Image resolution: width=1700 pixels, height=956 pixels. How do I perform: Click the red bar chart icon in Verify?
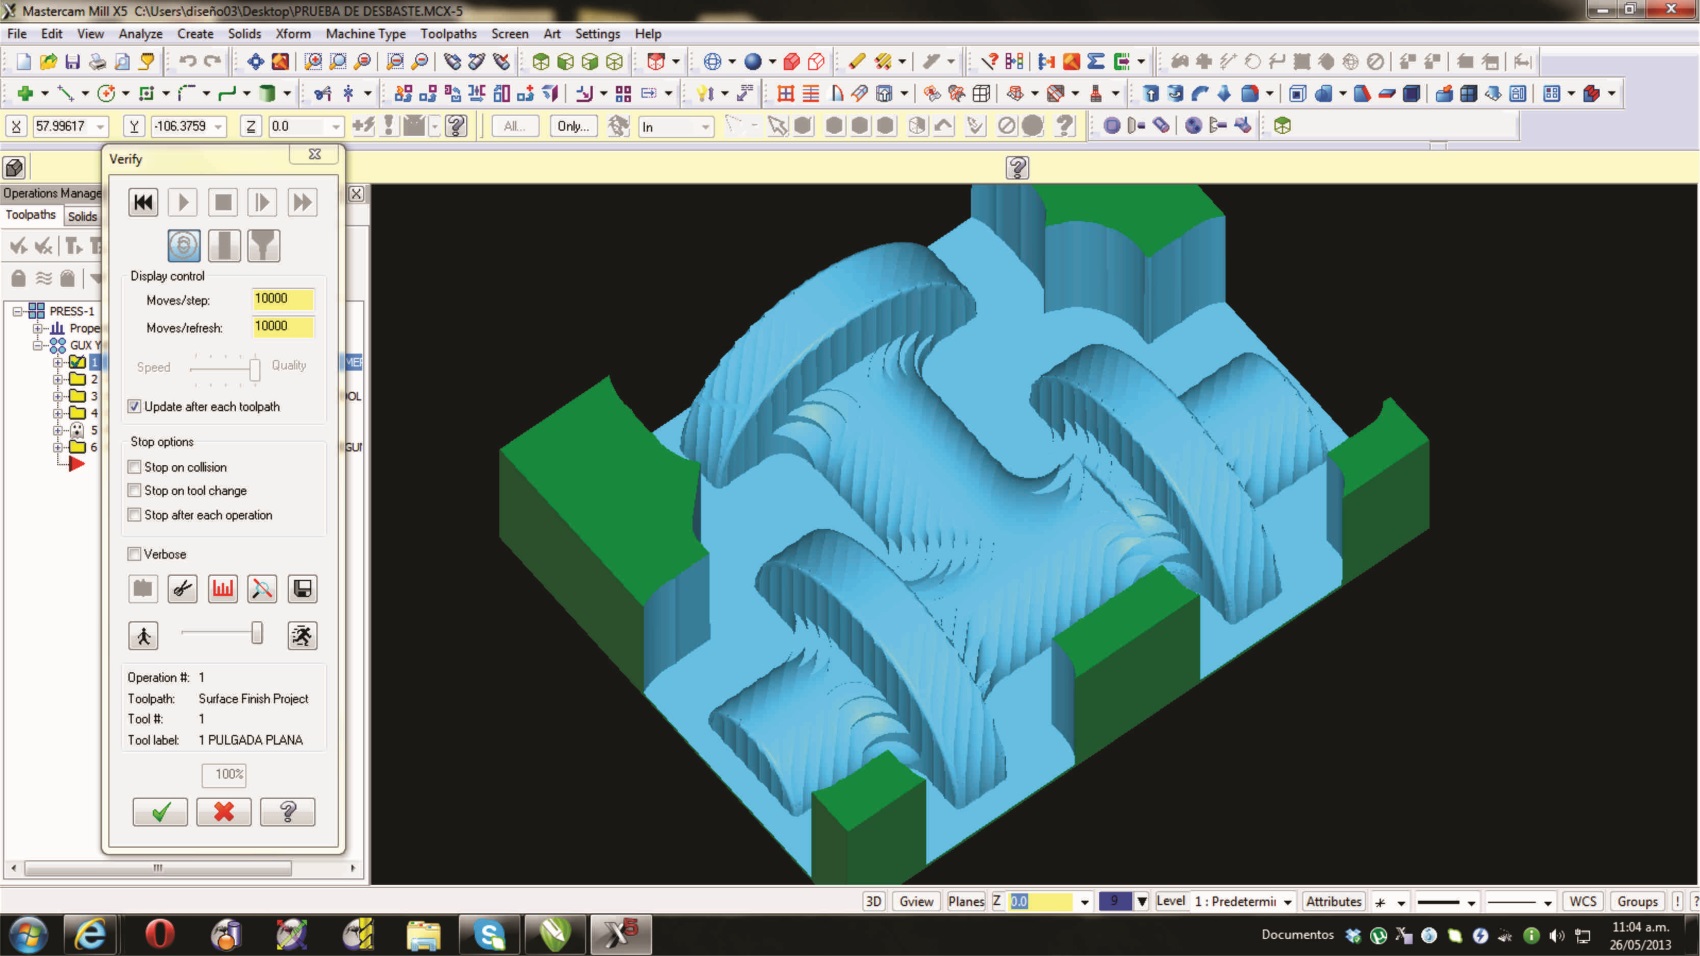tap(222, 589)
